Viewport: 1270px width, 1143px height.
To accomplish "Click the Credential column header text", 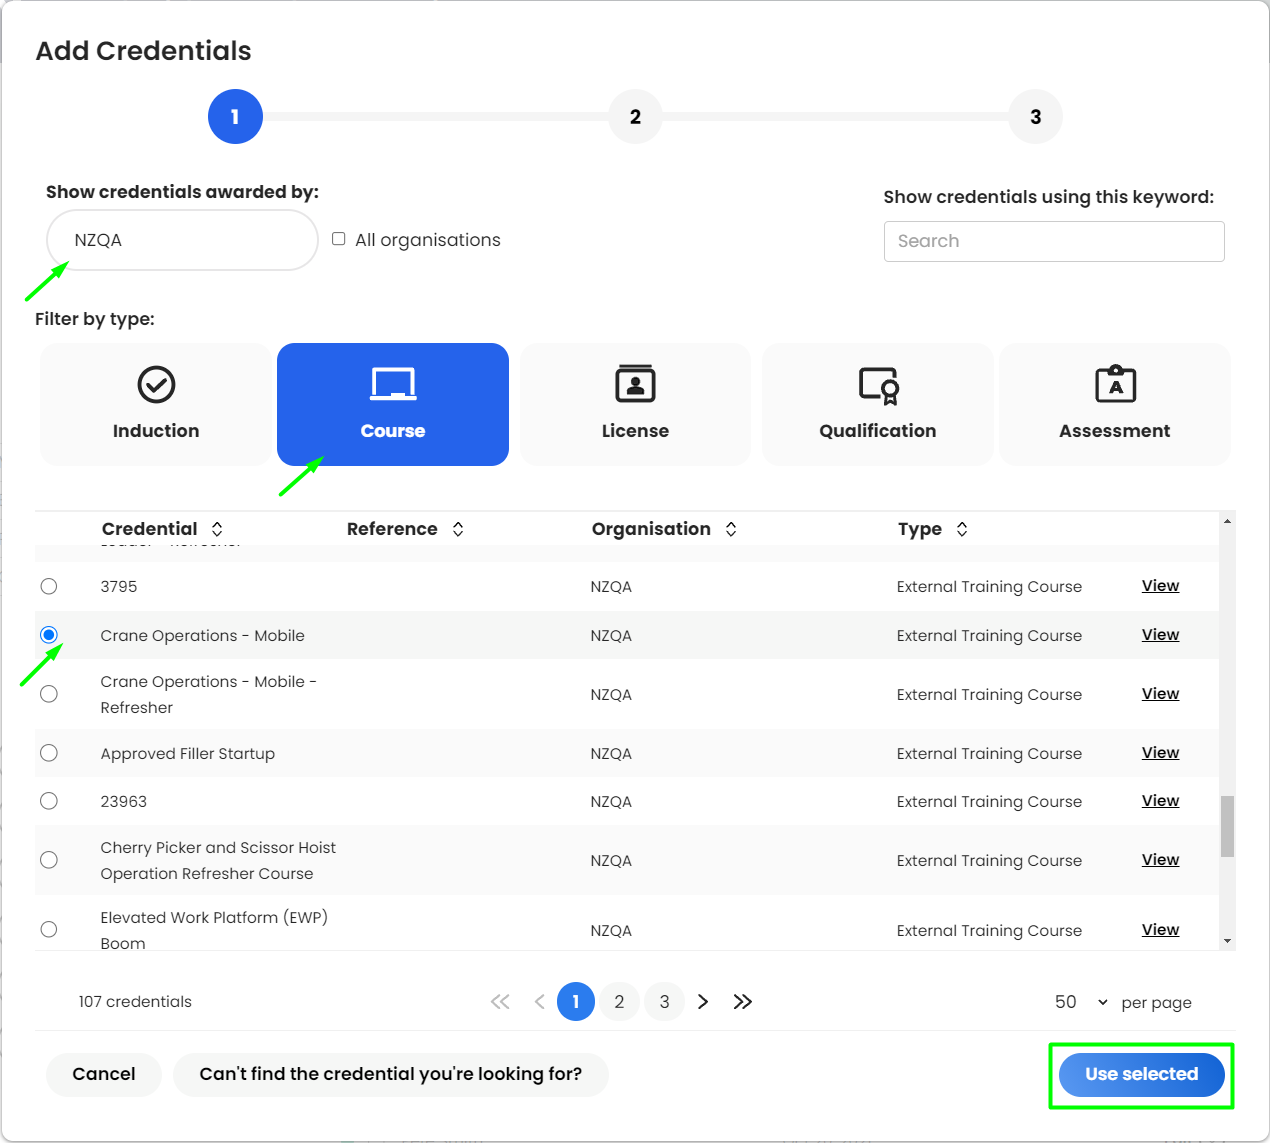I will [150, 529].
